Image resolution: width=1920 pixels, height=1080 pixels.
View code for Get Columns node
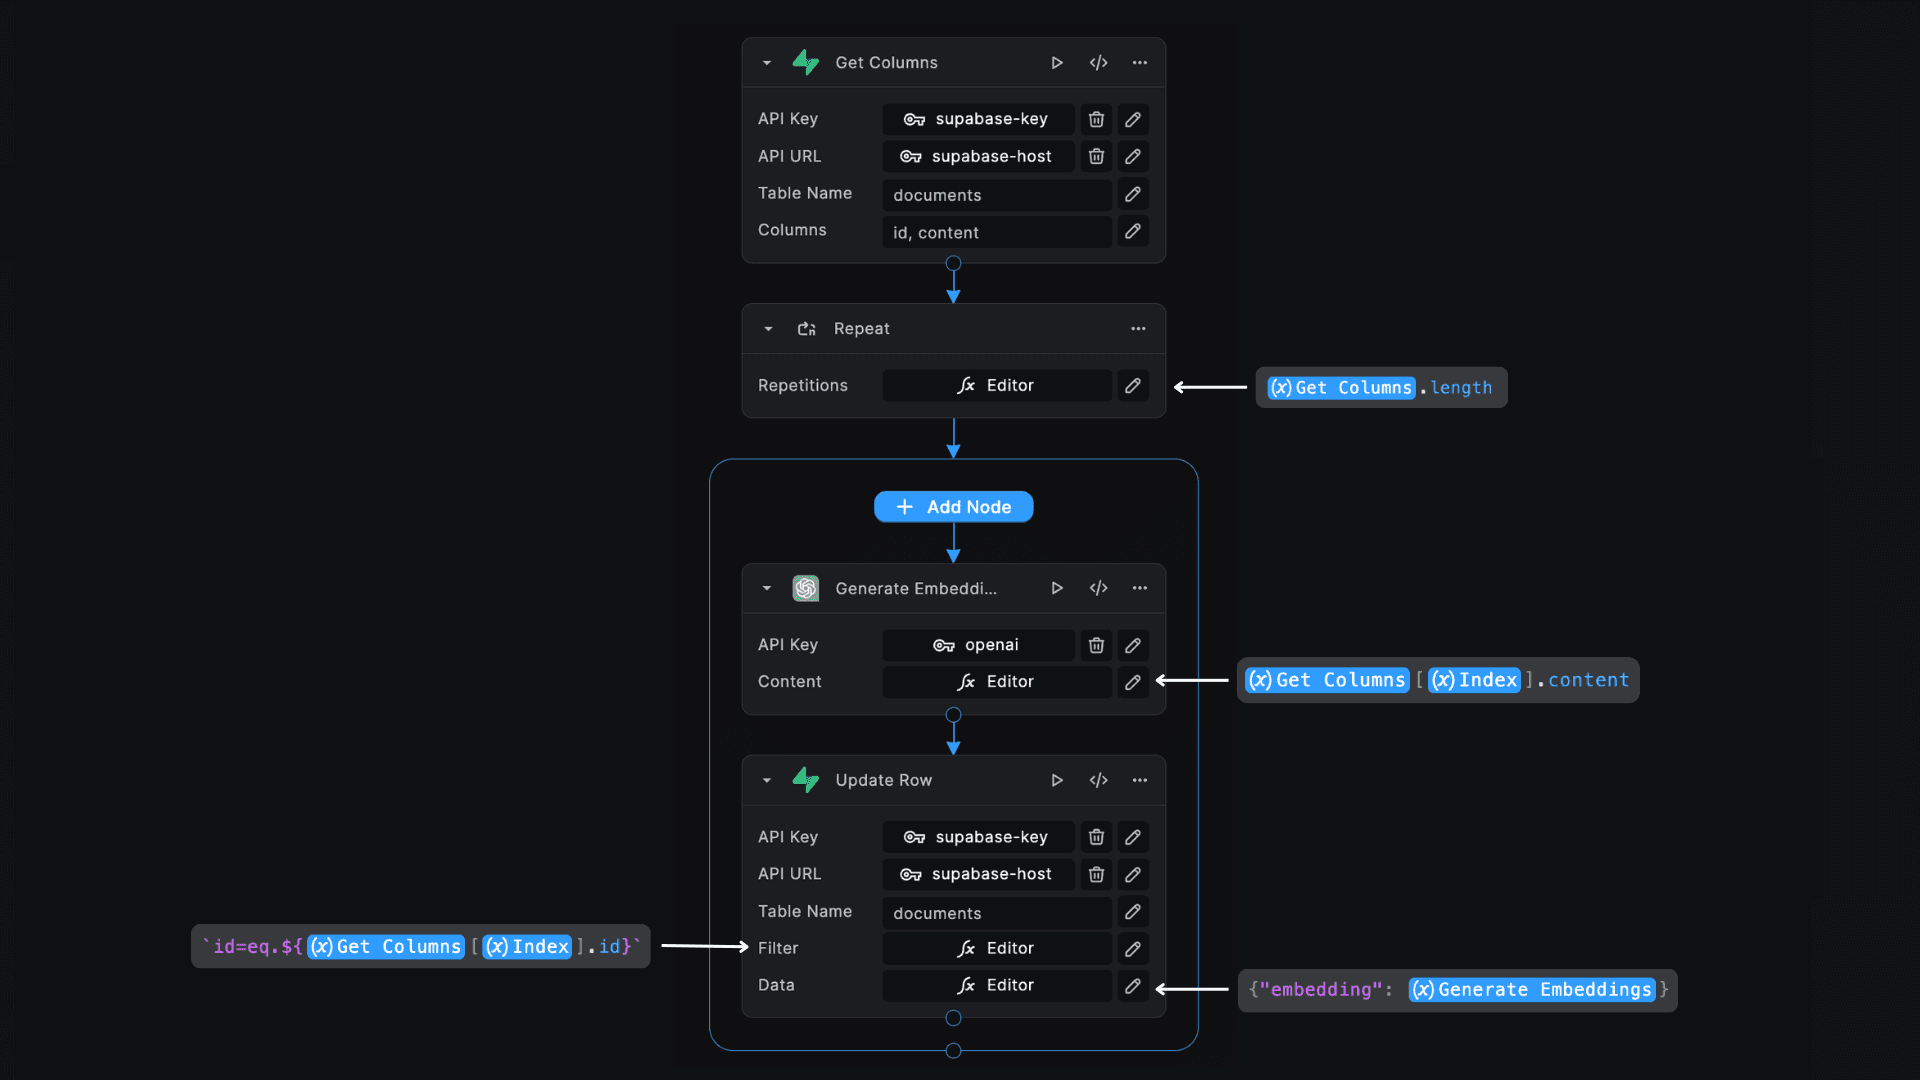pos(1098,63)
